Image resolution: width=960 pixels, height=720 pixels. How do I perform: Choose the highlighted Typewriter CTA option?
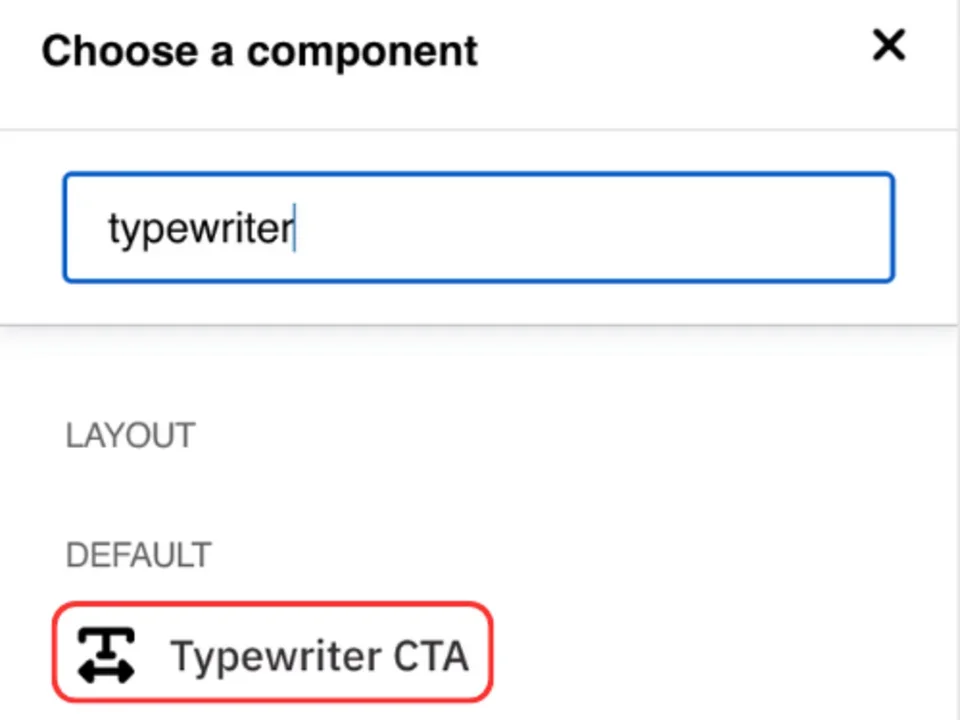pos(272,653)
